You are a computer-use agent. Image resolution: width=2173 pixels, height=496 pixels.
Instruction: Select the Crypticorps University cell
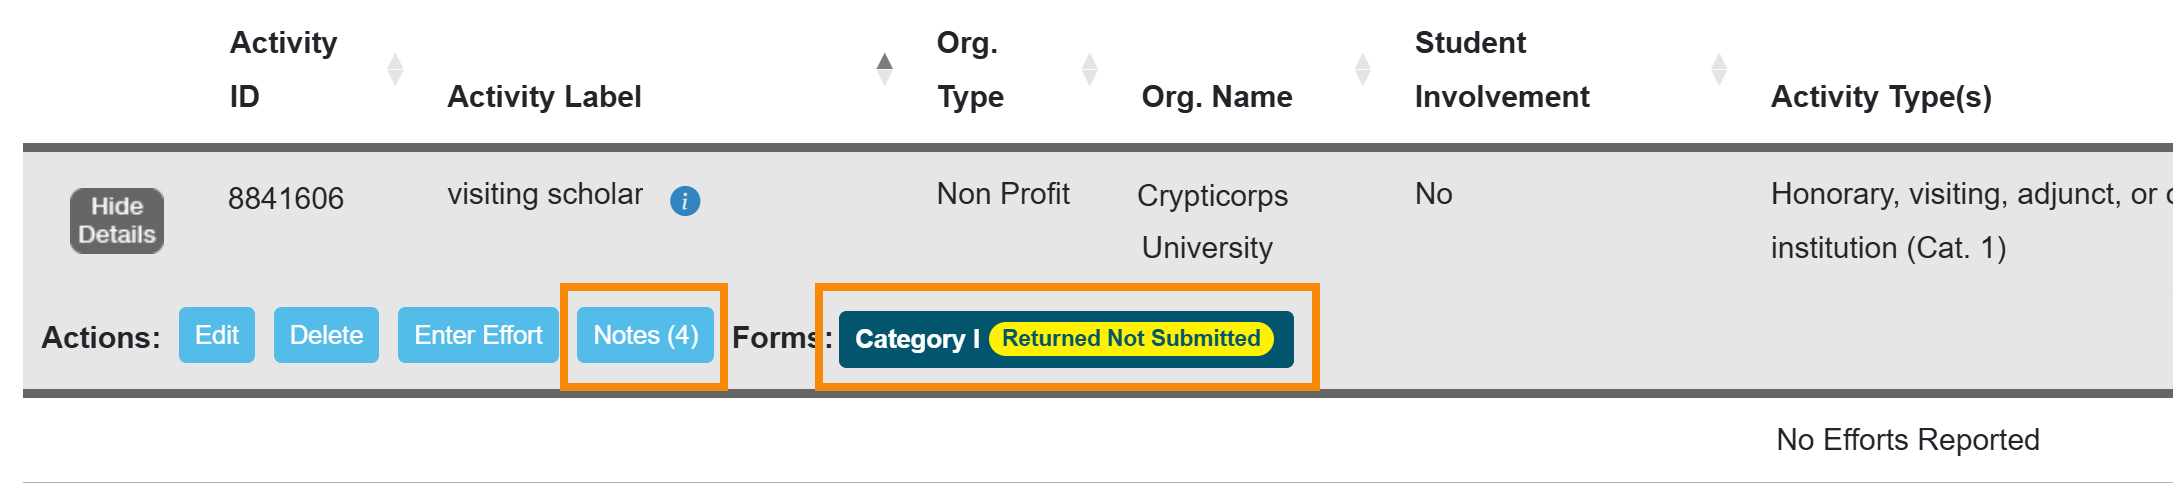[1211, 221]
